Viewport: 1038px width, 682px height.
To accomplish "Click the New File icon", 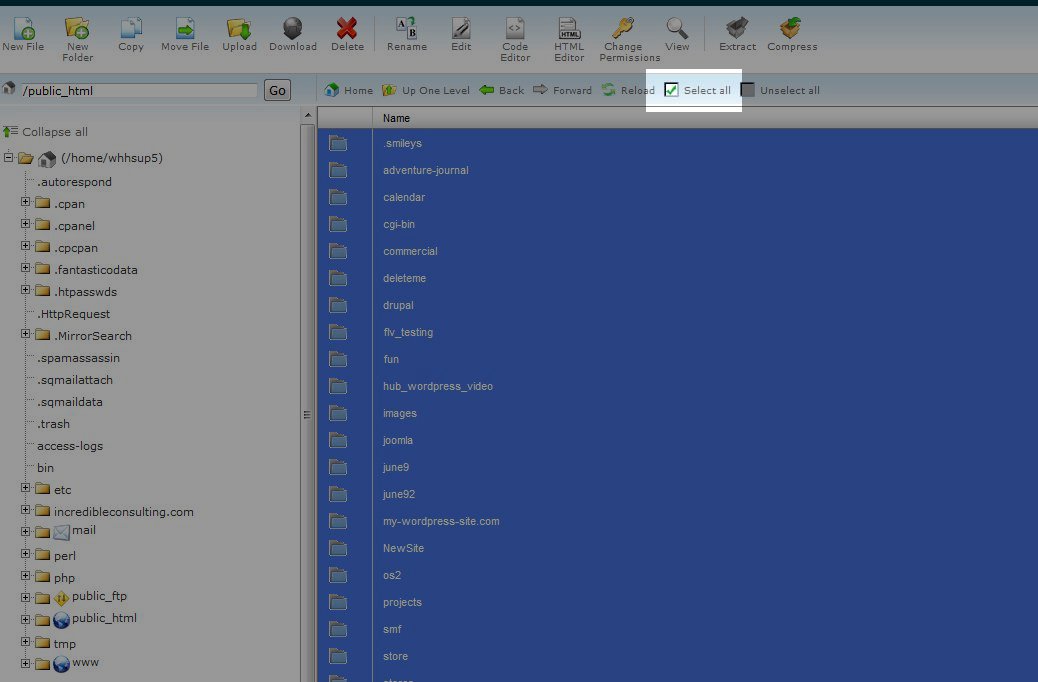I will [x=22, y=29].
